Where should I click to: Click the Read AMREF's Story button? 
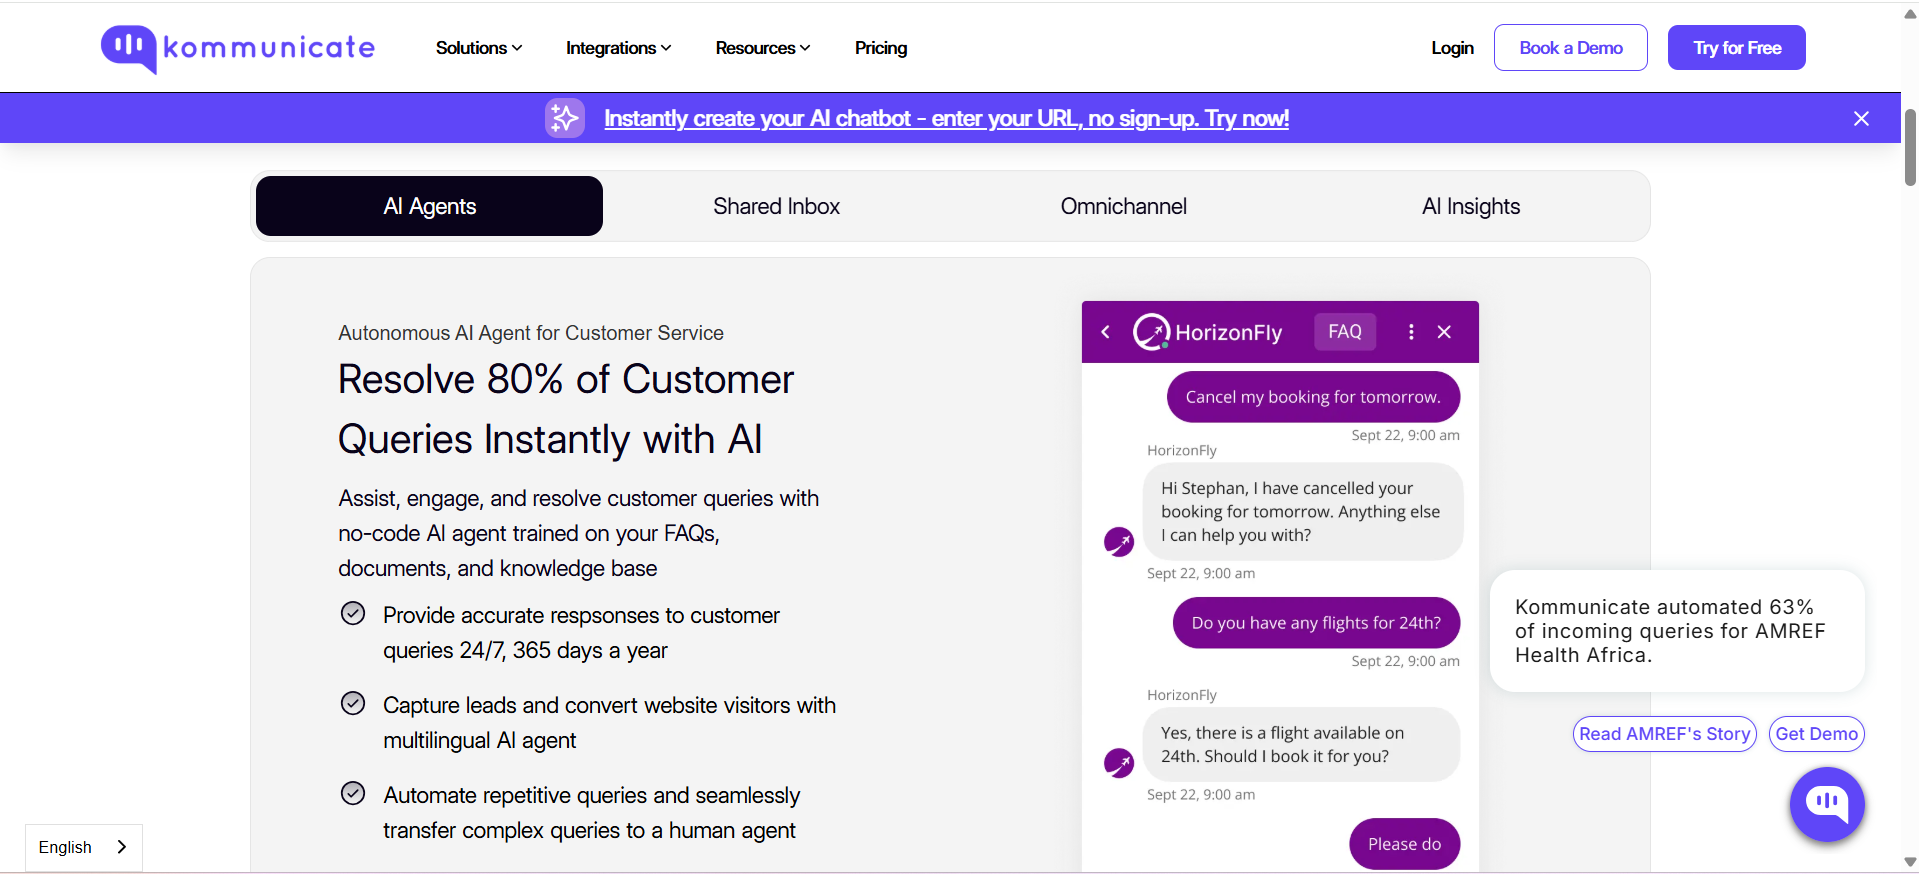click(1664, 734)
